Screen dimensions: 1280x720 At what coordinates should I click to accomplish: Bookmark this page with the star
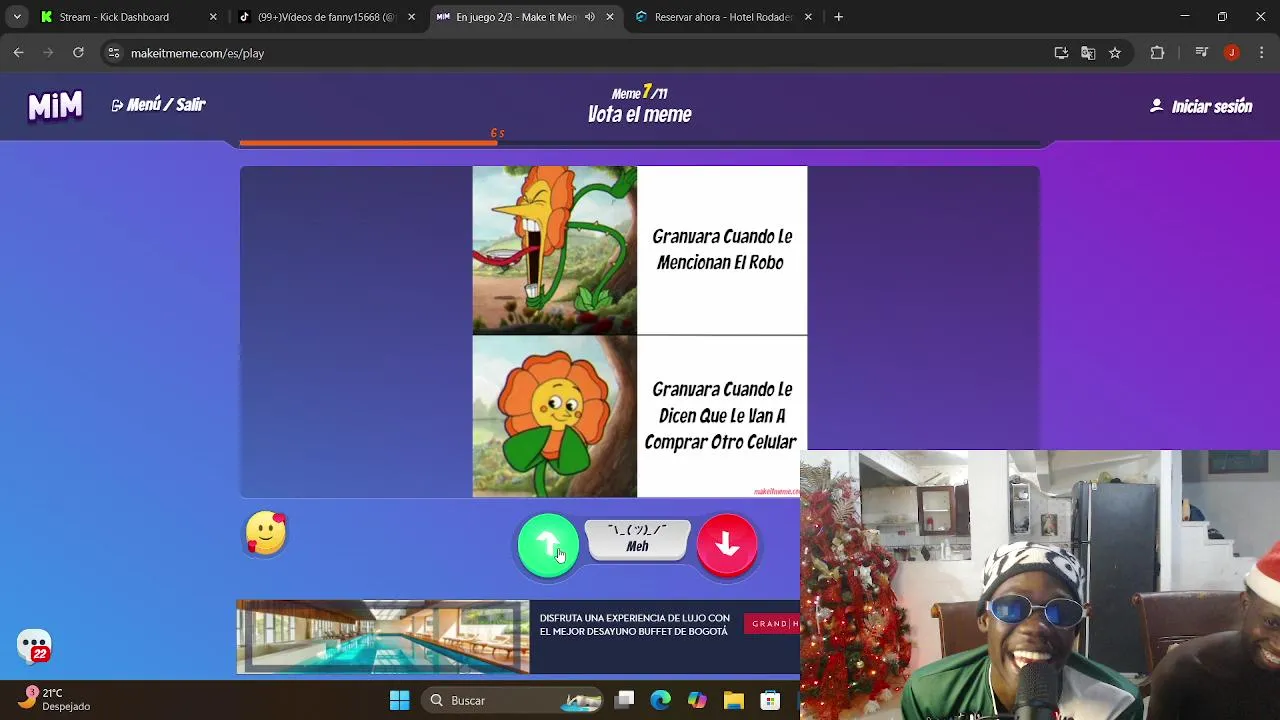[1115, 53]
